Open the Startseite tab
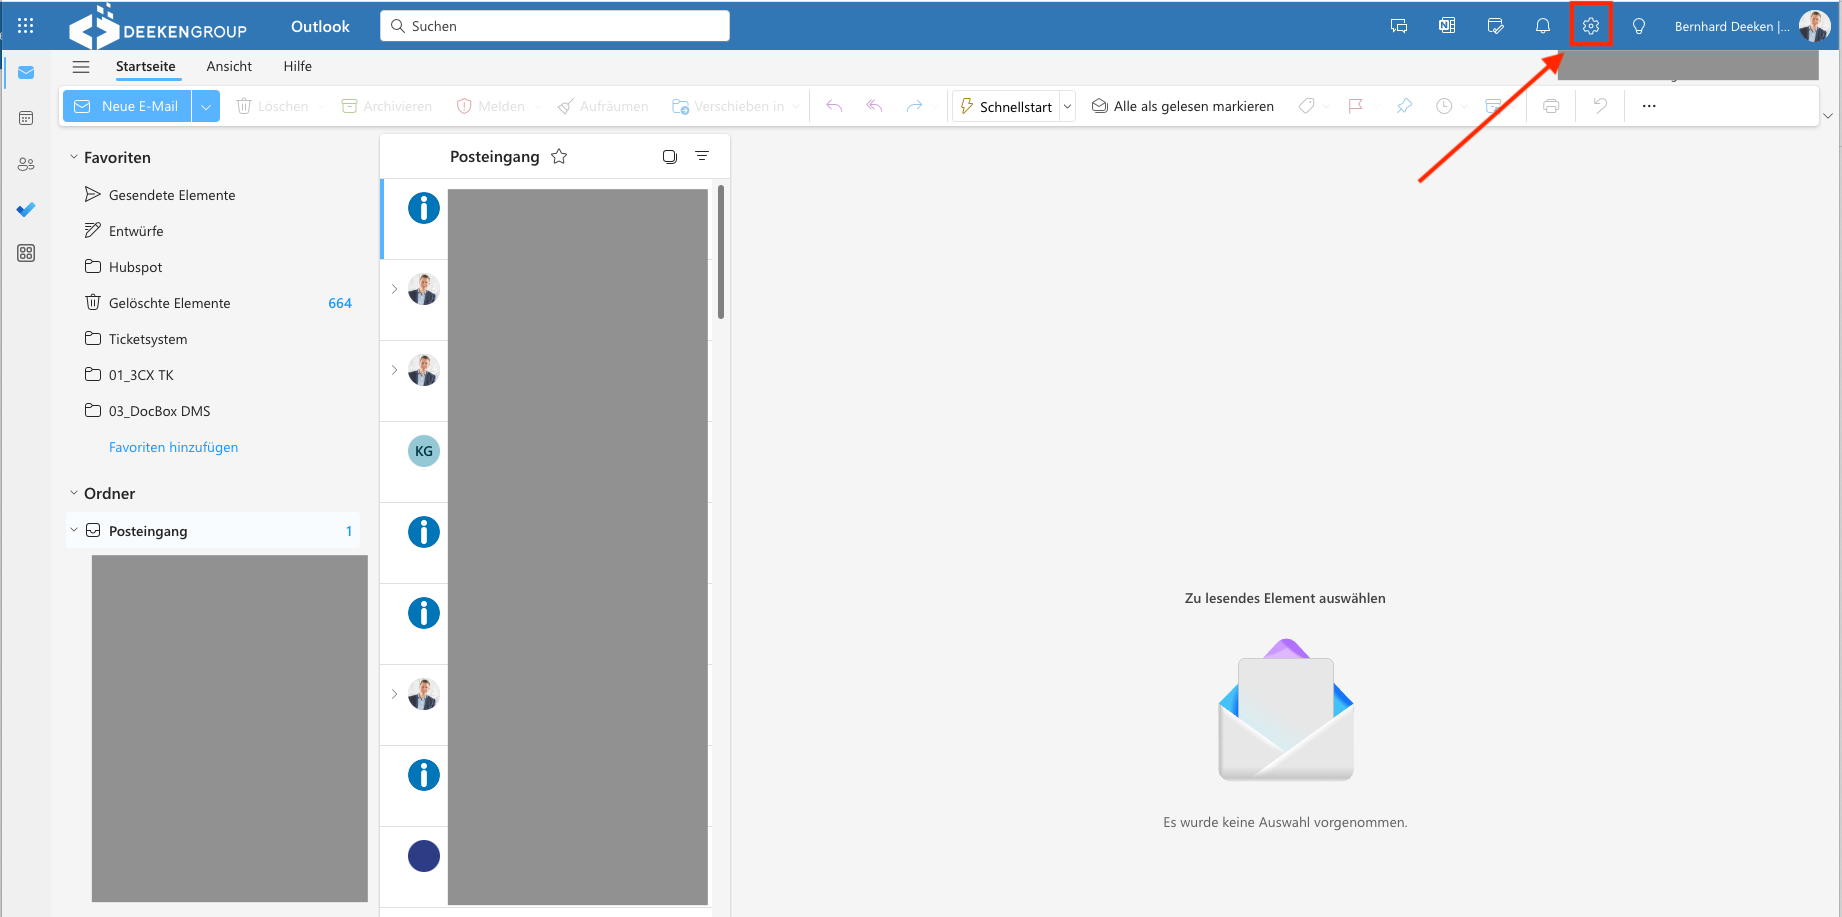This screenshot has height=917, width=1842. (x=145, y=66)
